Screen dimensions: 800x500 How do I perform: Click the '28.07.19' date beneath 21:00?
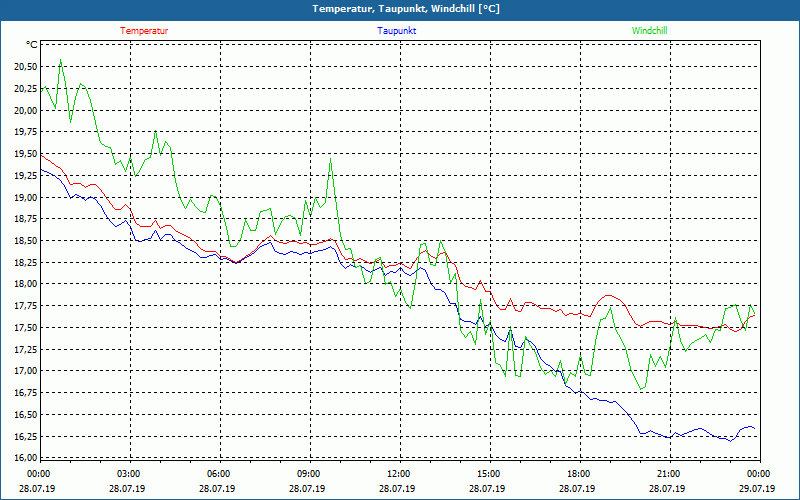tap(667, 489)
